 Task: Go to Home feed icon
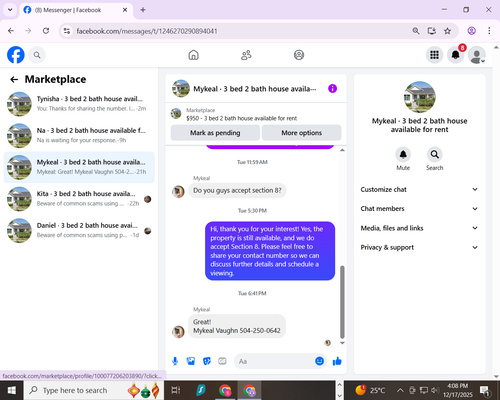(193, 55)
